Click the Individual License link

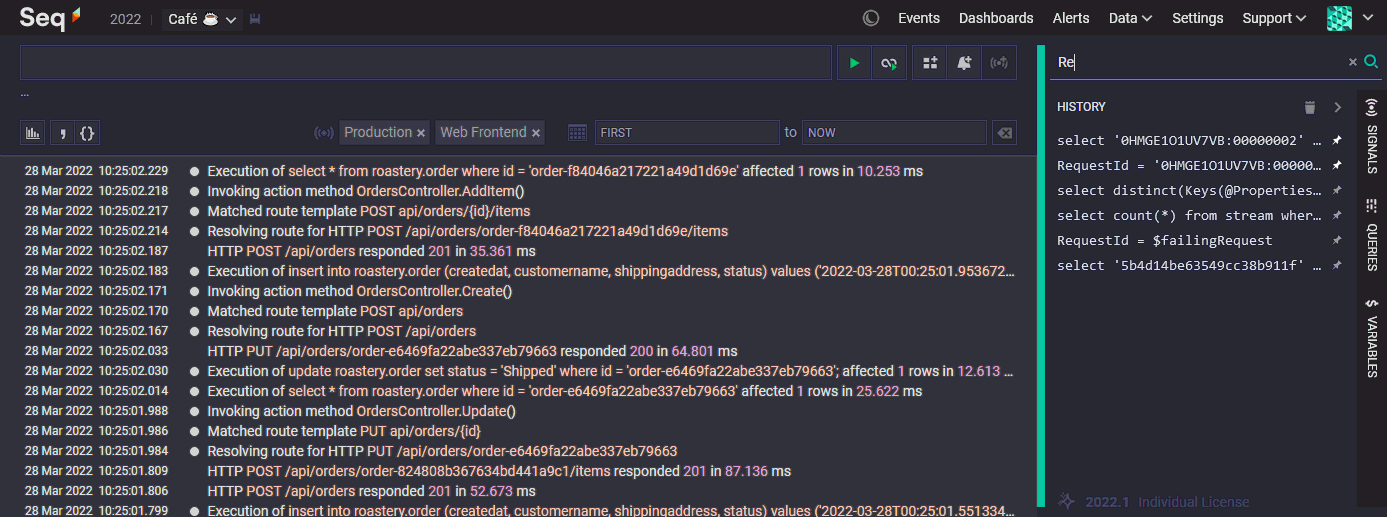click(1193, 502)
